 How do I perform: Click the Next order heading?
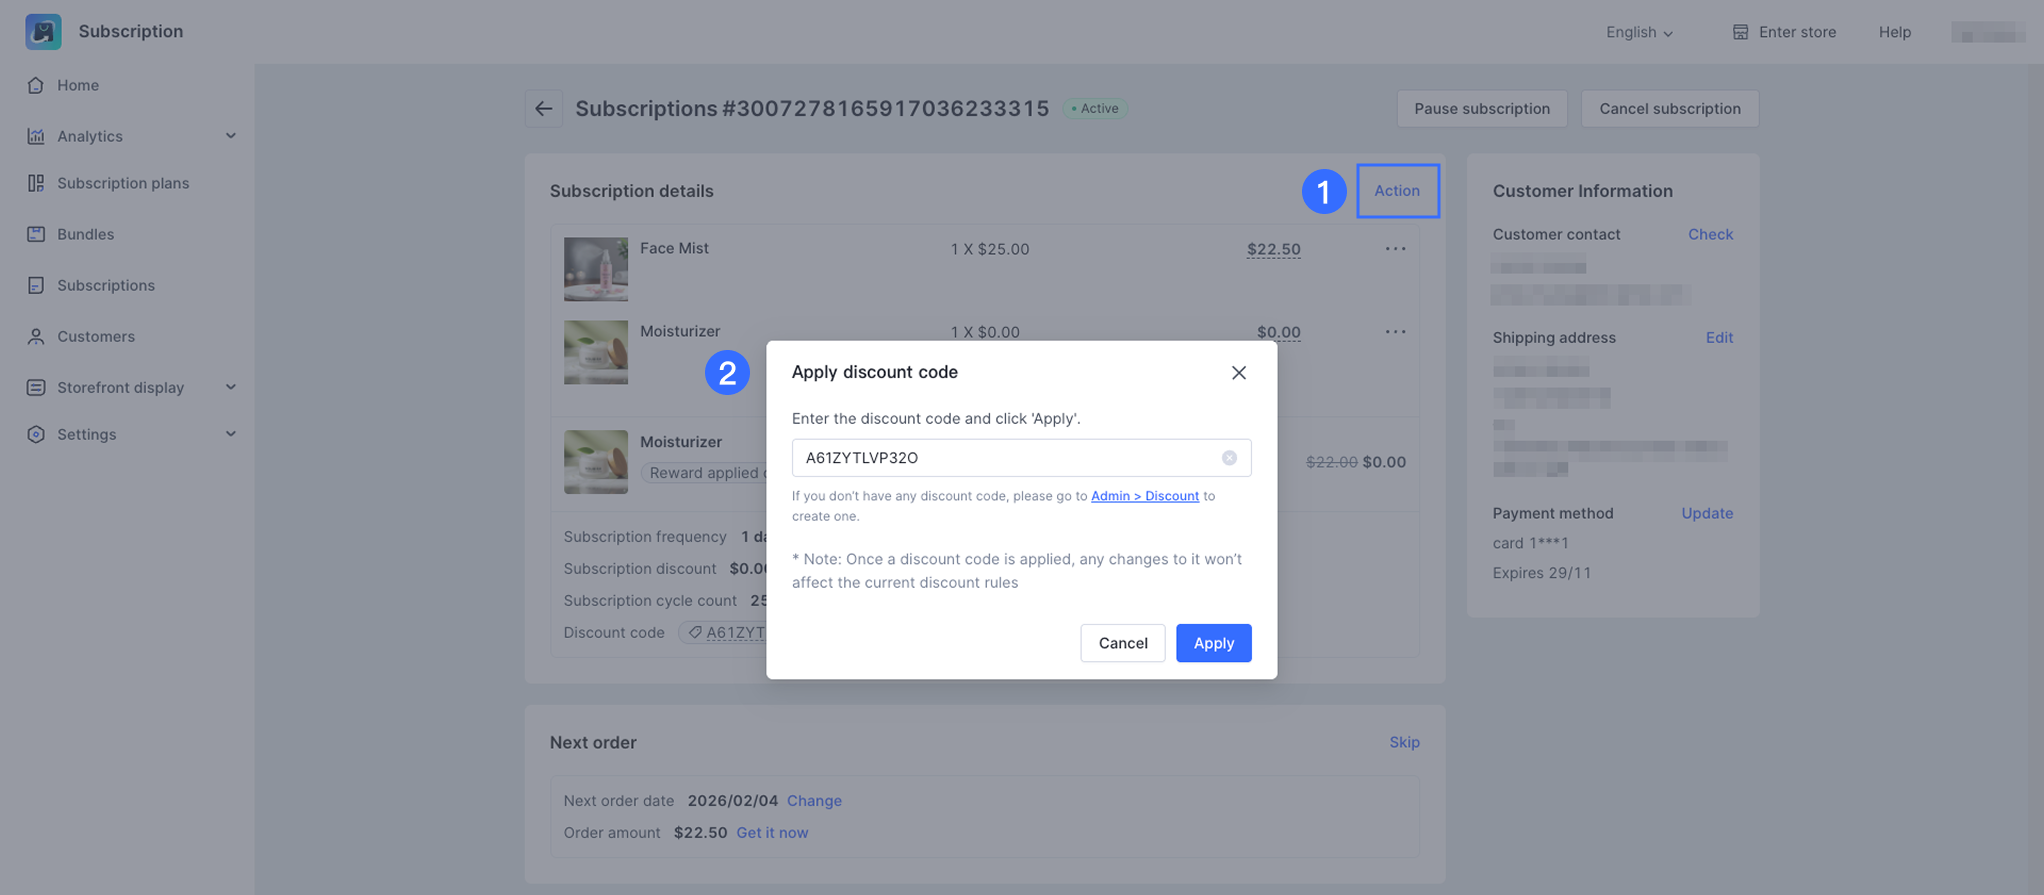[593, 742]
